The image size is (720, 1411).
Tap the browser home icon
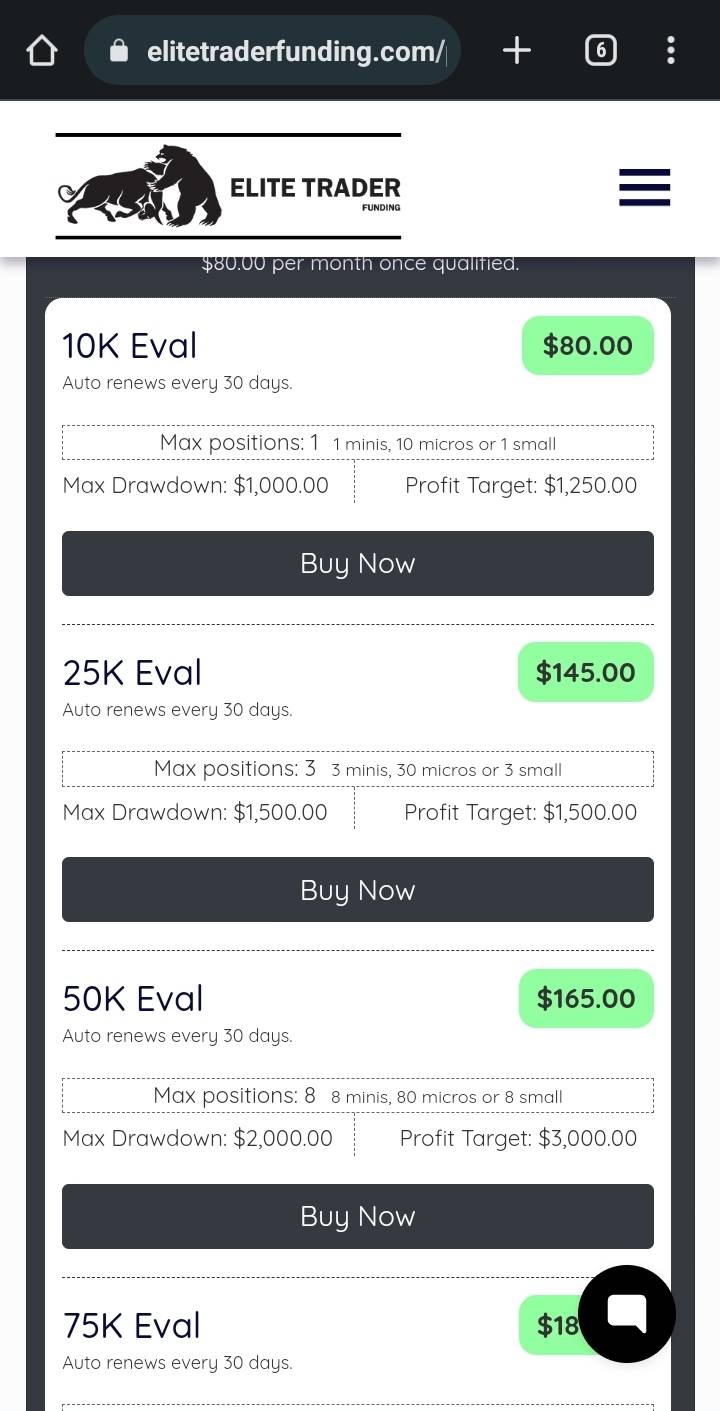[42, 50]
